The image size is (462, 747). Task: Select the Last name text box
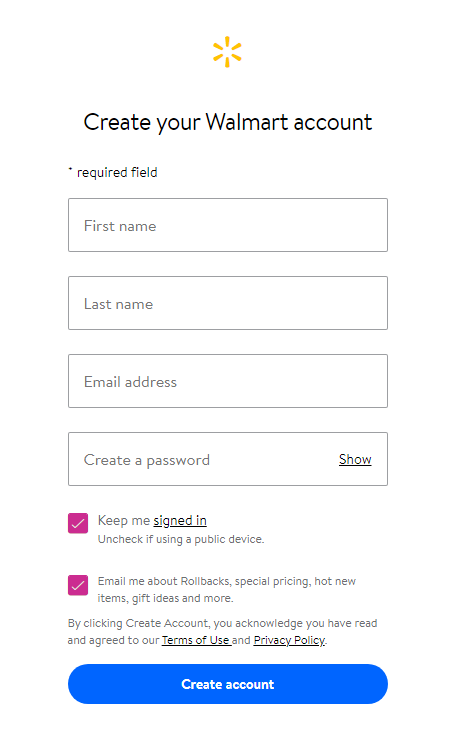(228, 303)
